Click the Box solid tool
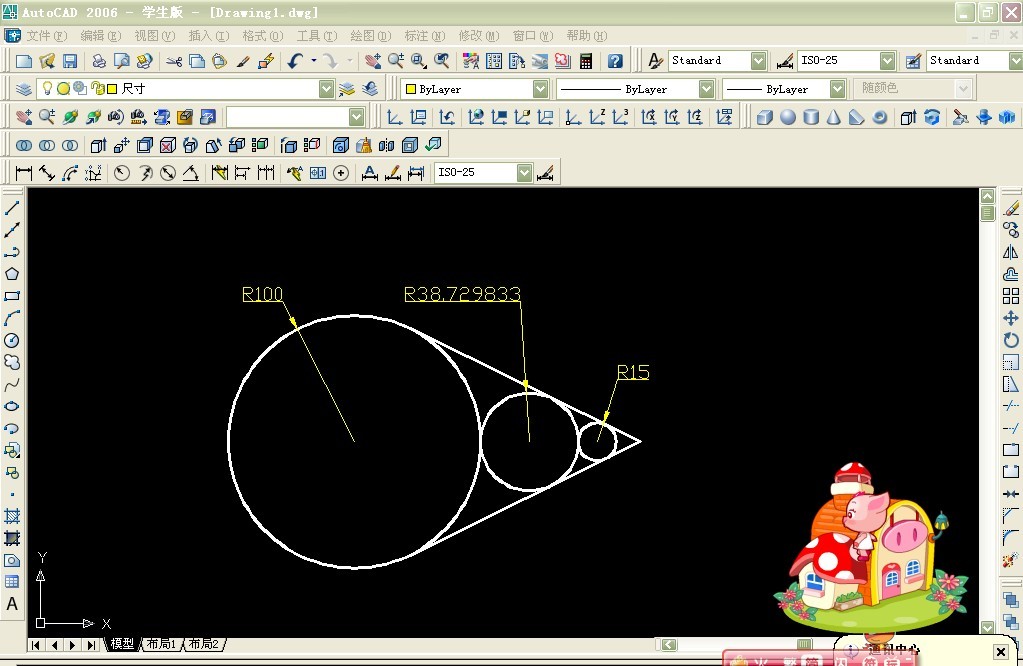 [x=765, y=117]
